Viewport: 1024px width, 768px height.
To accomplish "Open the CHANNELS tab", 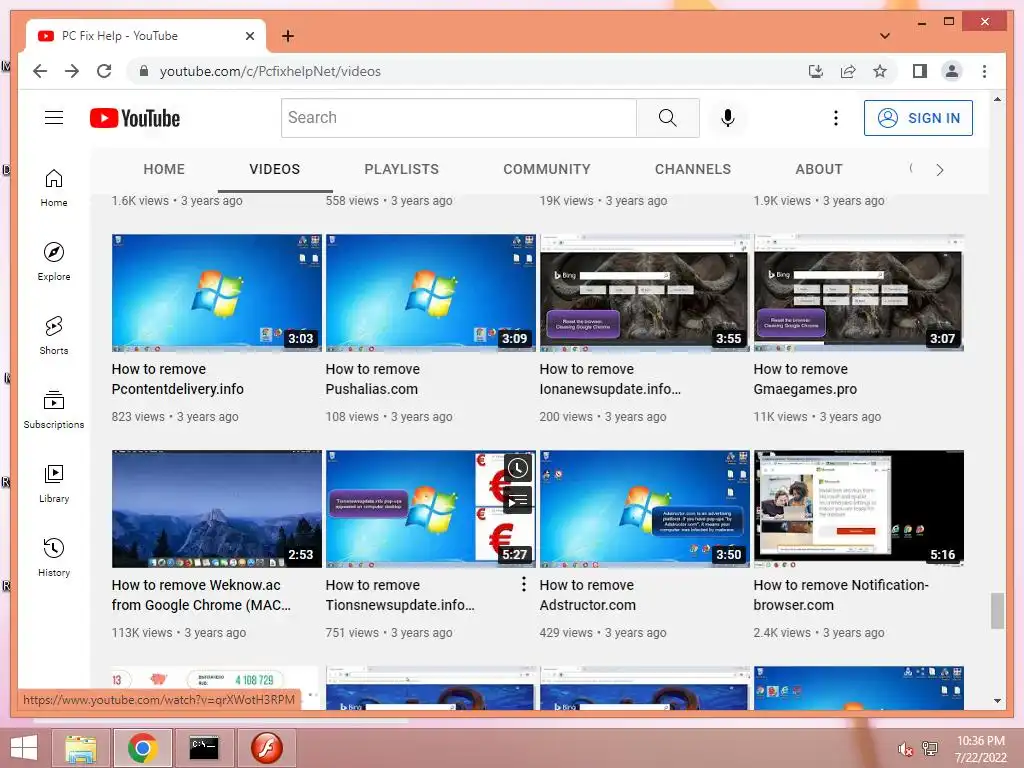I will pyautogui.click(x=693, y=169).
